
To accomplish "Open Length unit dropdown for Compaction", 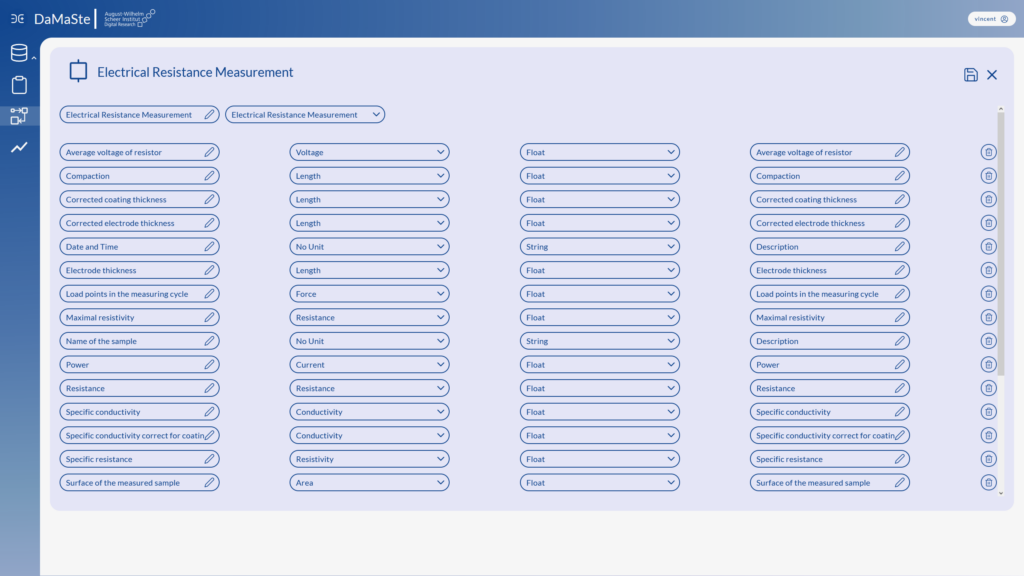I will (x=370, y=176).
